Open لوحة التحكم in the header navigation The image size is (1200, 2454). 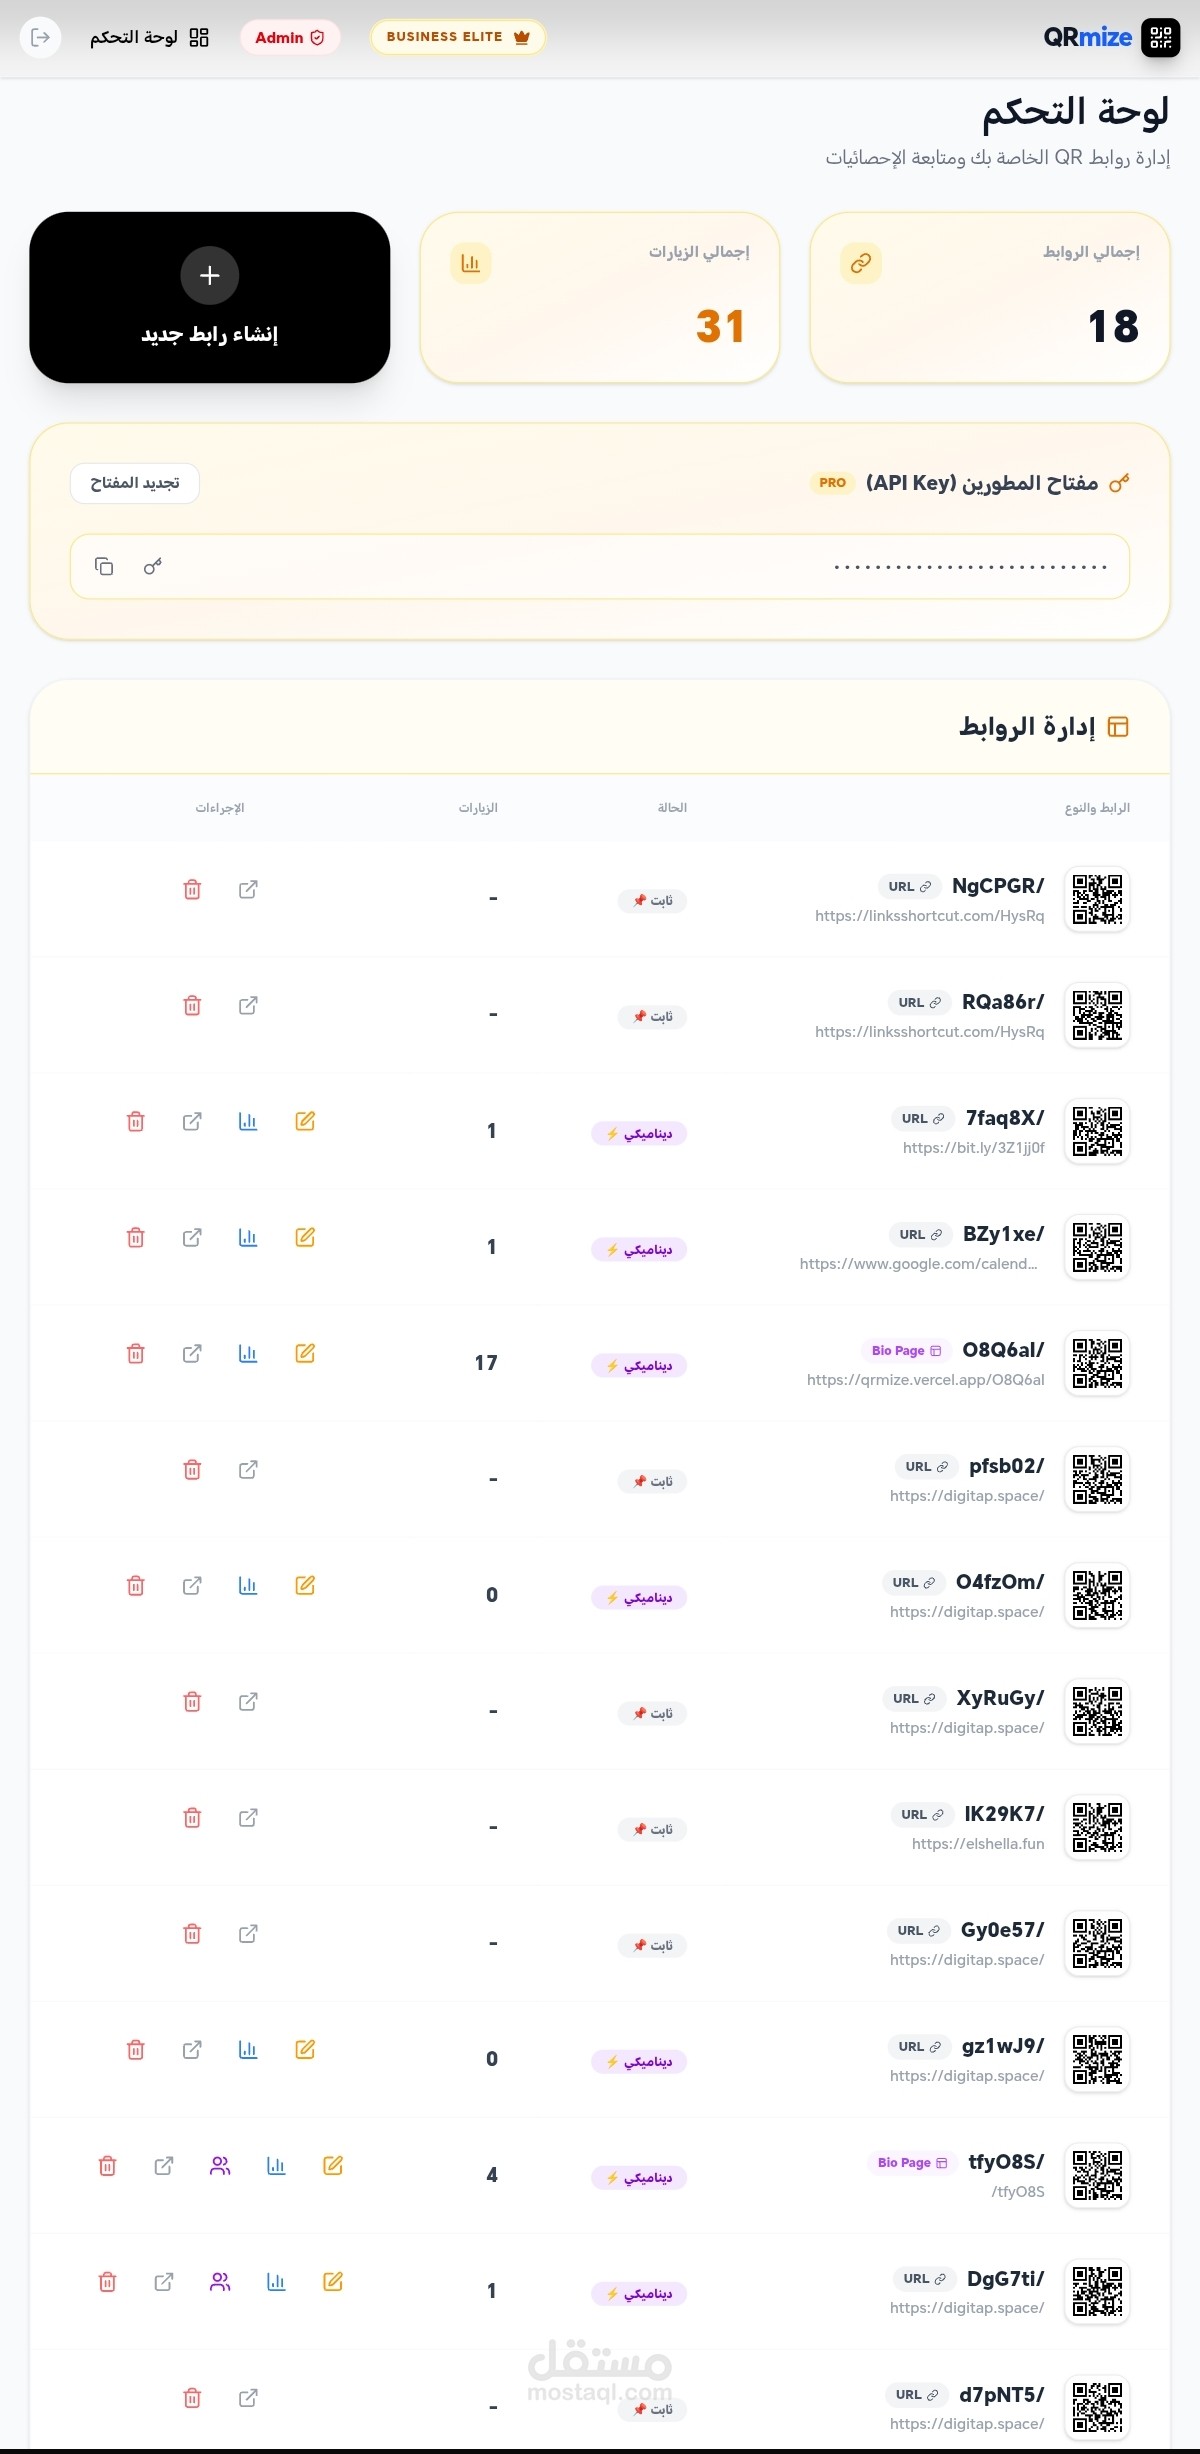tap(149, 38)
